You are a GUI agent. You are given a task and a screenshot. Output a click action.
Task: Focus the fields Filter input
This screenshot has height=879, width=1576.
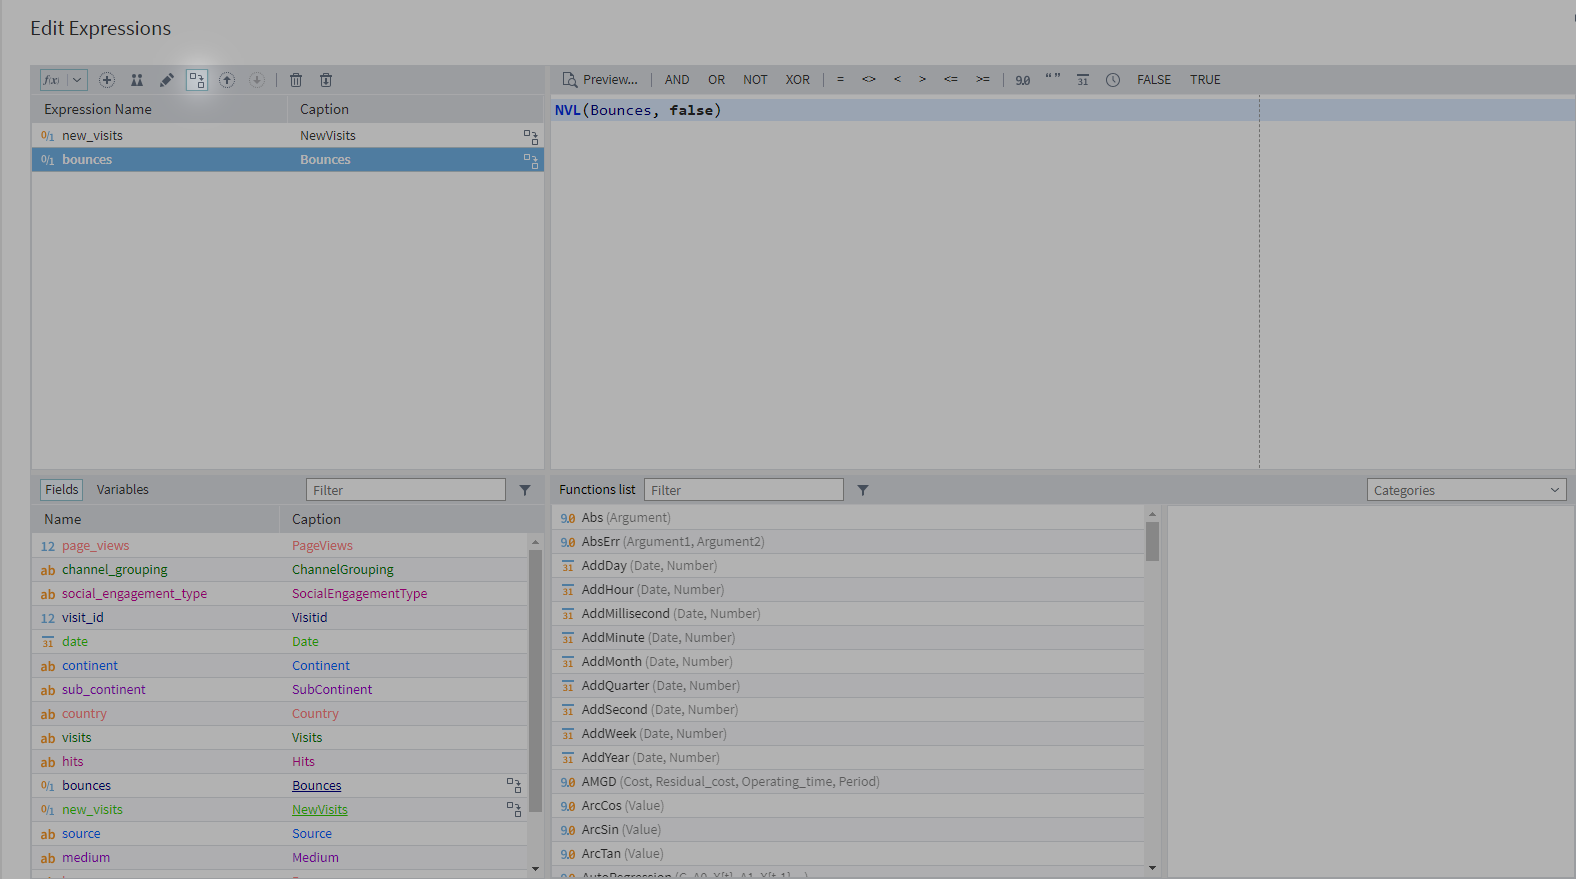(x=406, y=490)
